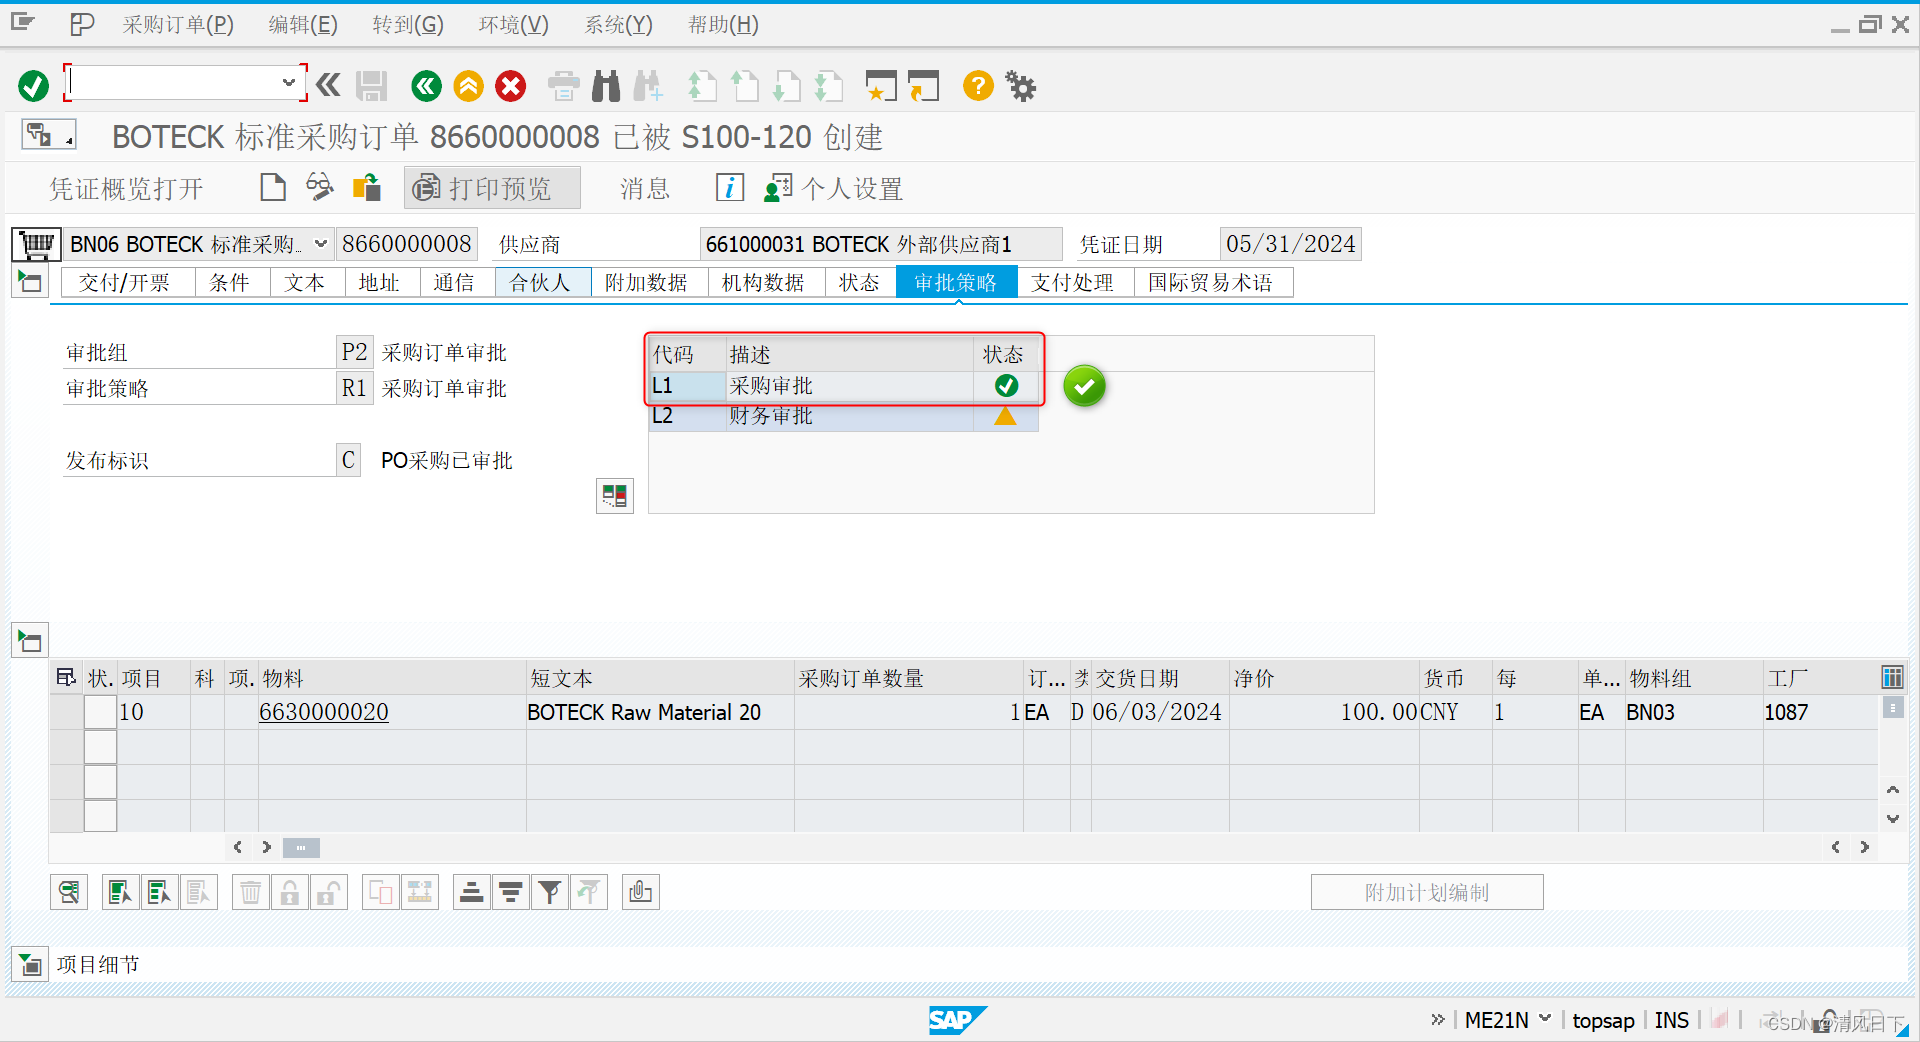
Task: Expand the status bar double-chevron
Action: [x=1438, y=1019]
